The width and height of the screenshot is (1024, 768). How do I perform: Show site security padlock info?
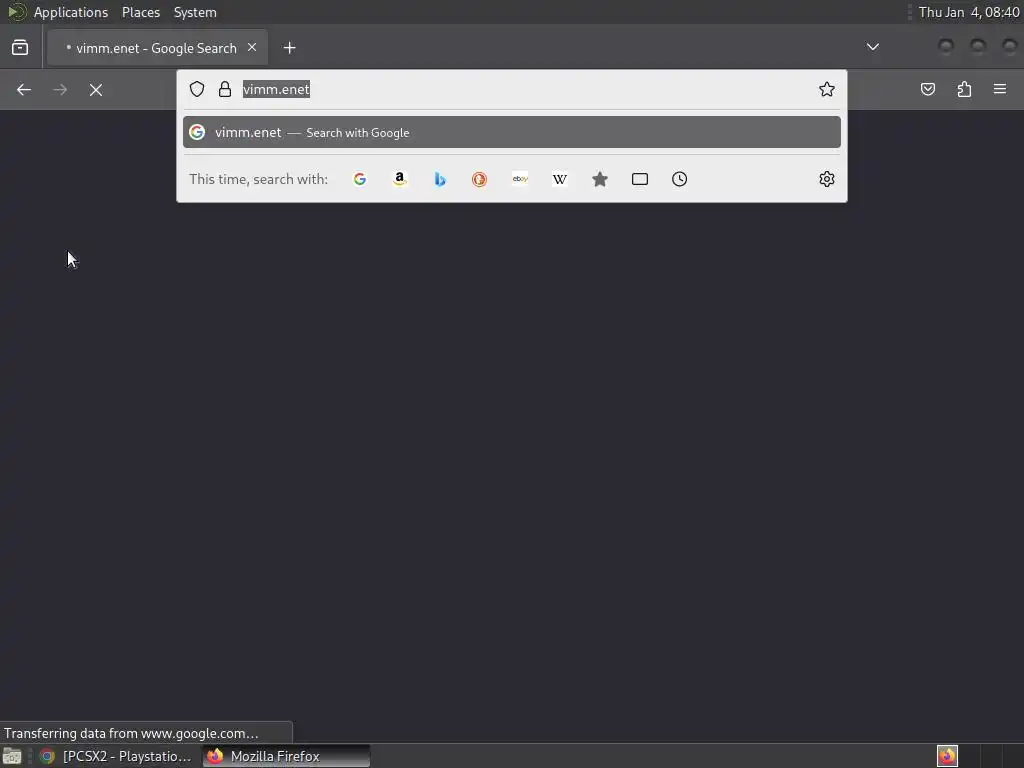click(225, 89)
